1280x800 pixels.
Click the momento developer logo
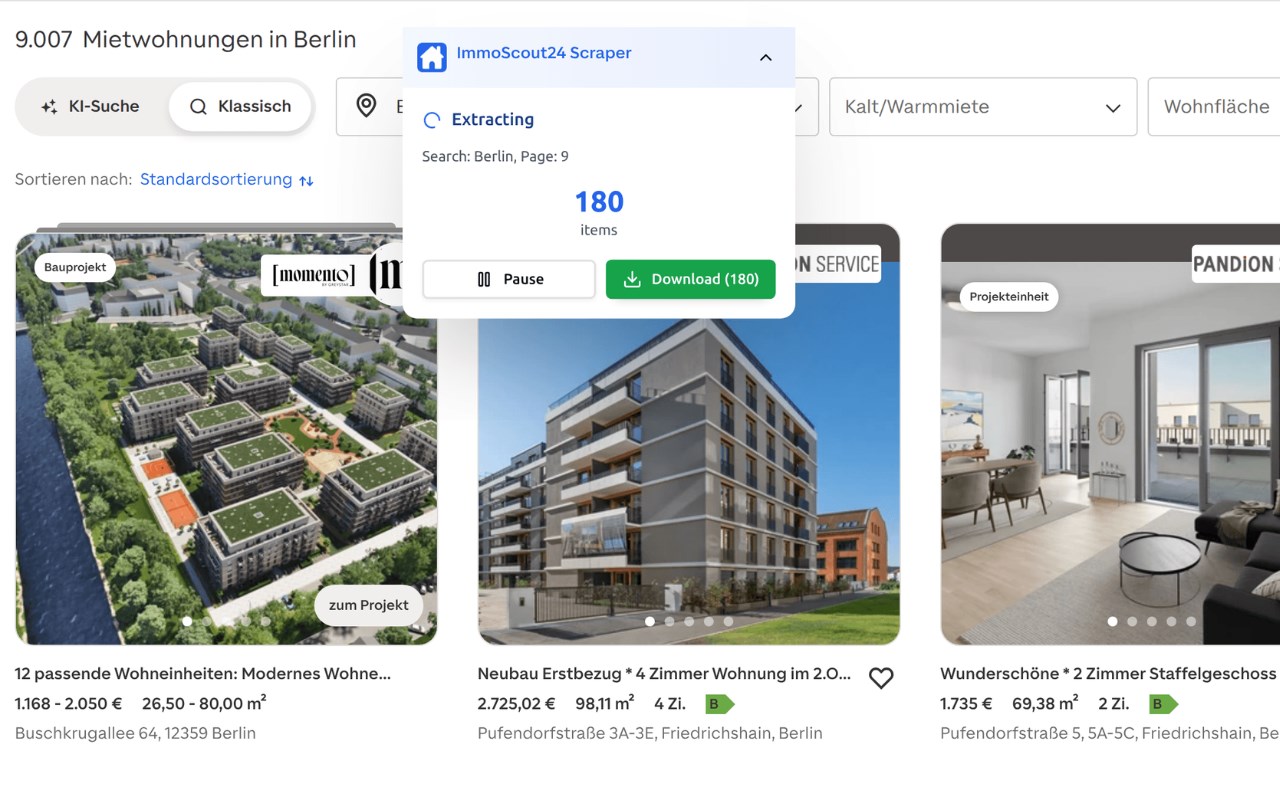pos(313,275)
